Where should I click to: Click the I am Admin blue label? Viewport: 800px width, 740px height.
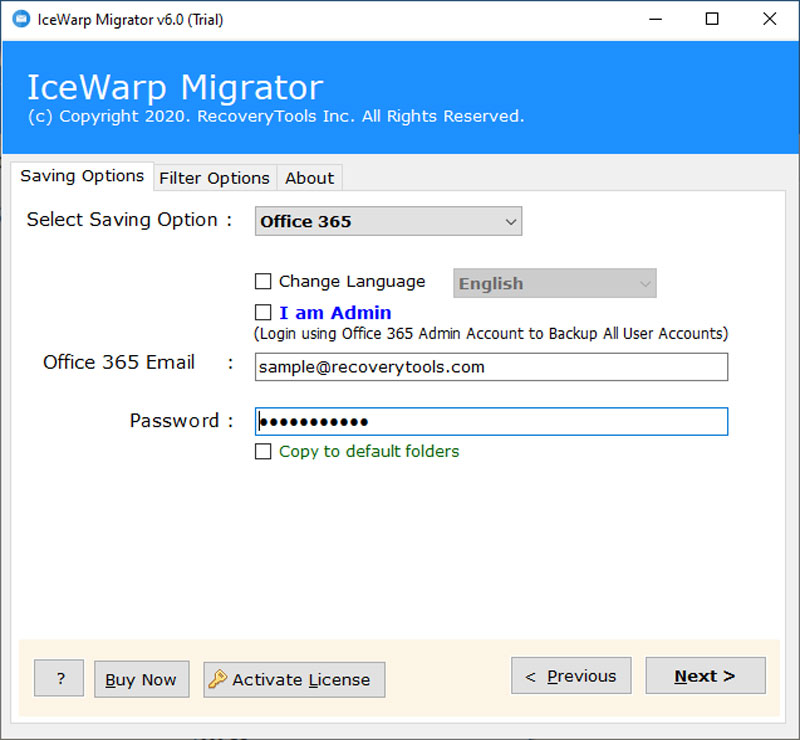point(335,312)
